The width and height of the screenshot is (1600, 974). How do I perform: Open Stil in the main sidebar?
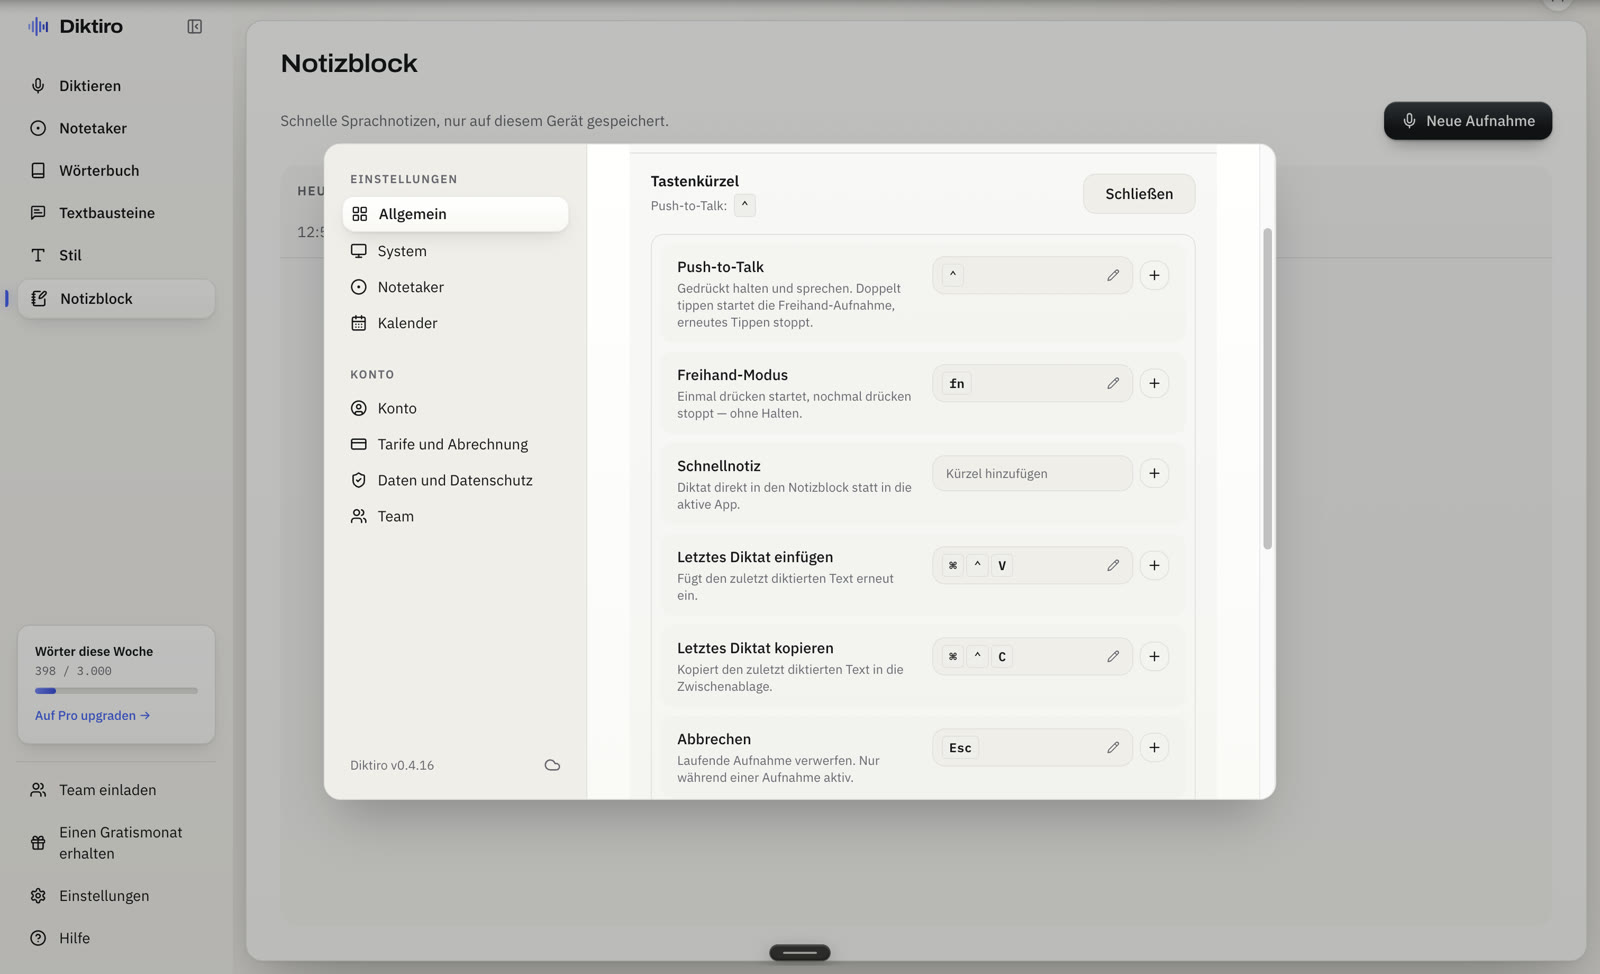[x=116, y=255]
